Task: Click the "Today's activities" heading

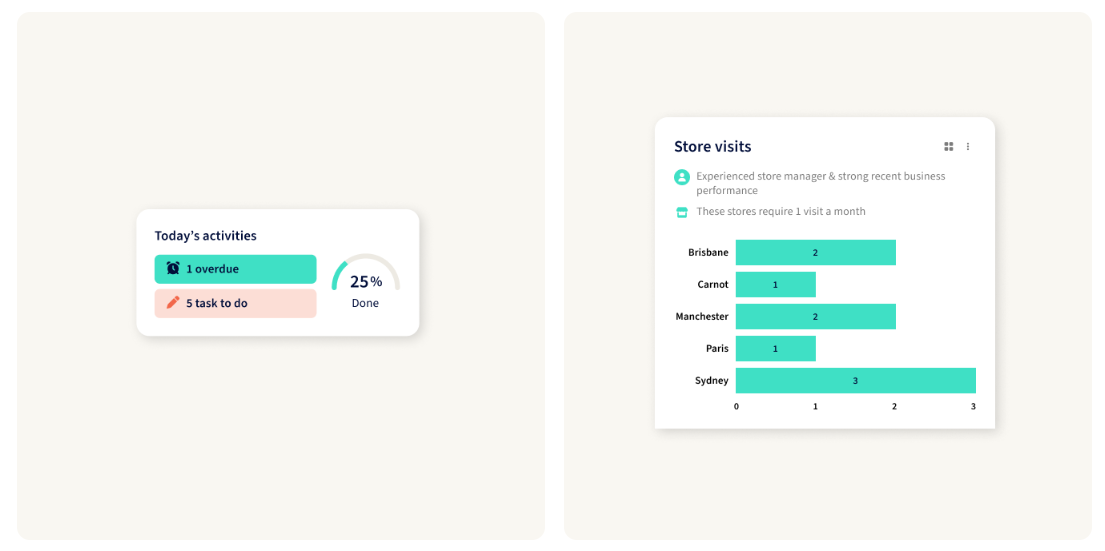Action: coord(205,236)
